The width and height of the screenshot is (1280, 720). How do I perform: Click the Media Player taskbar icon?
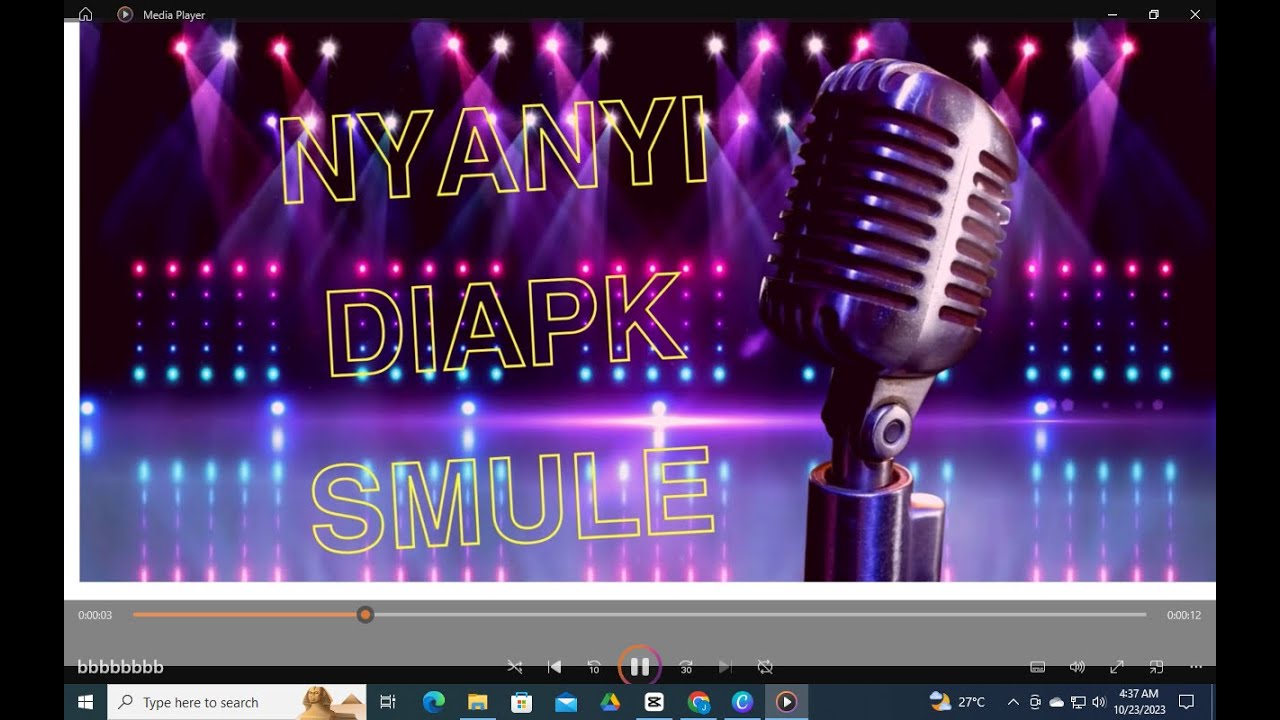click(x=786, y=702)
